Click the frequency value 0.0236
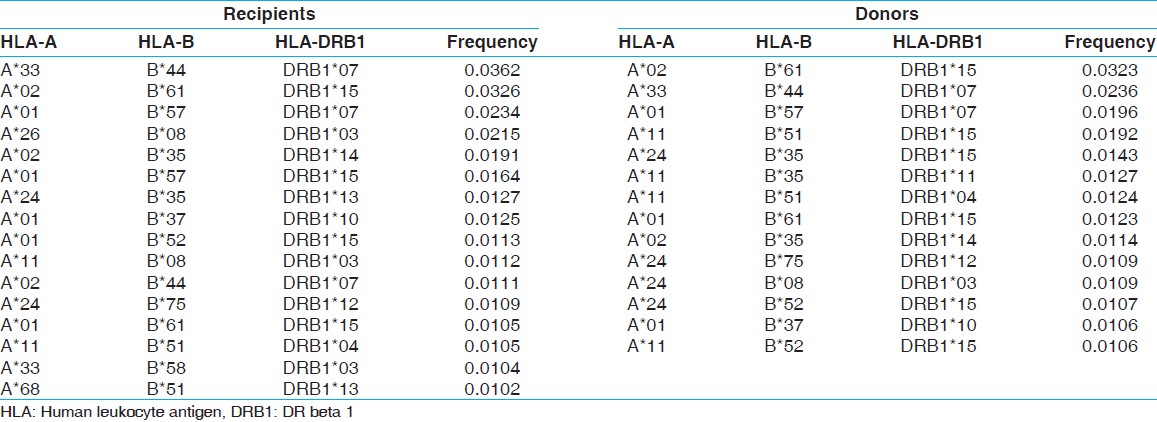1157x422 pixels. (x=1110, y=91)
